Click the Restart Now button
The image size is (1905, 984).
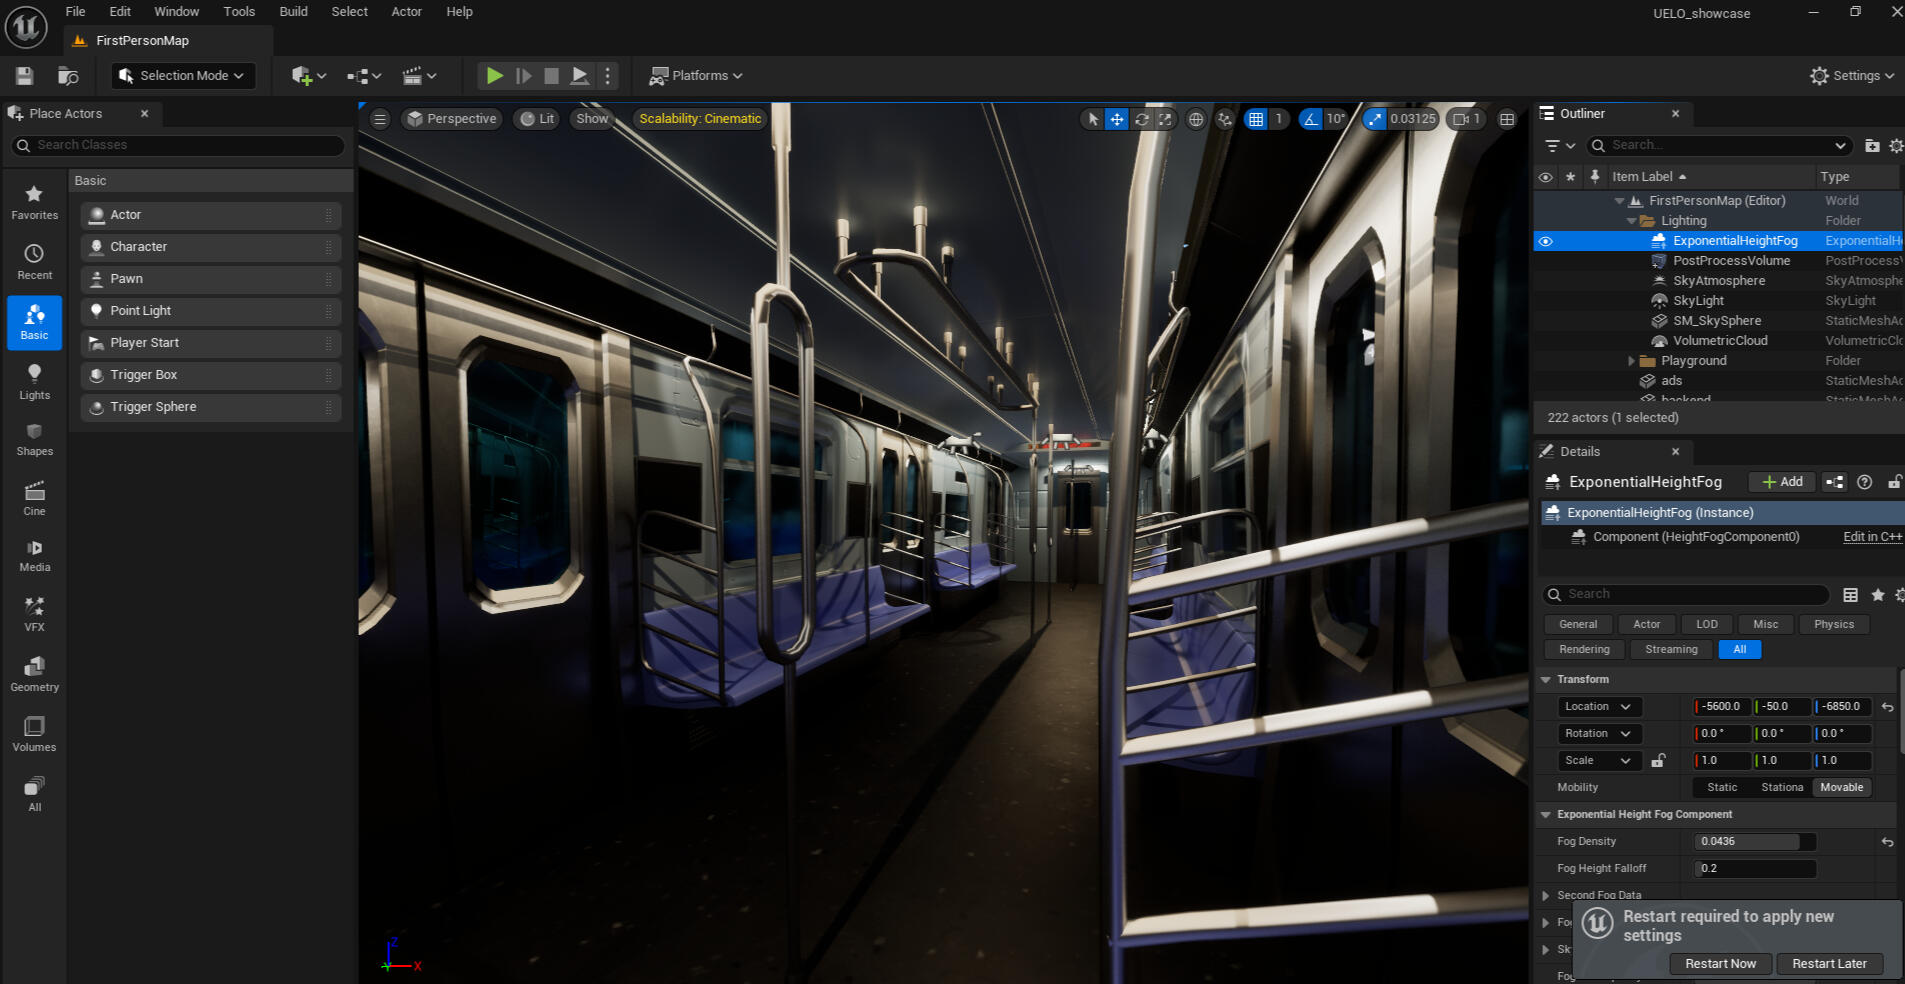click(x=1720, y=964)
